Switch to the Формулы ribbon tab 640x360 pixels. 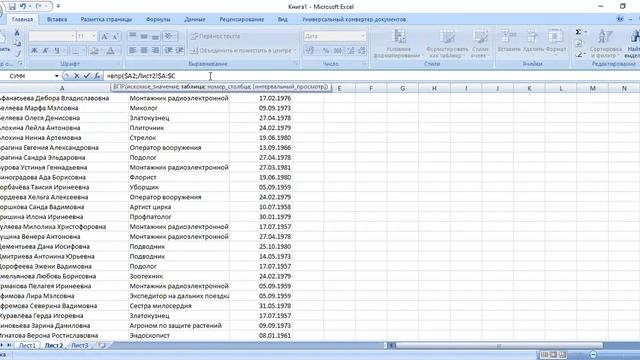tap(158, 19)
